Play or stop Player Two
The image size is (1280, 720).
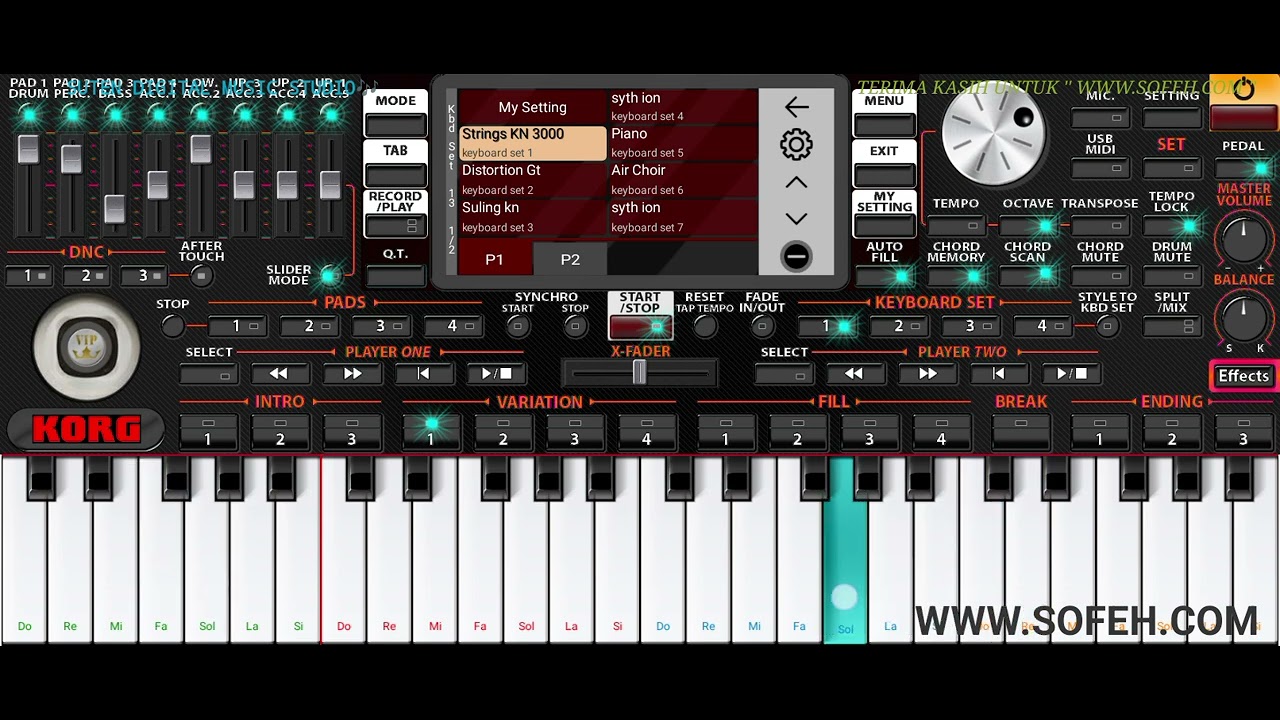pyautogui.click(x=1071, y=374)
